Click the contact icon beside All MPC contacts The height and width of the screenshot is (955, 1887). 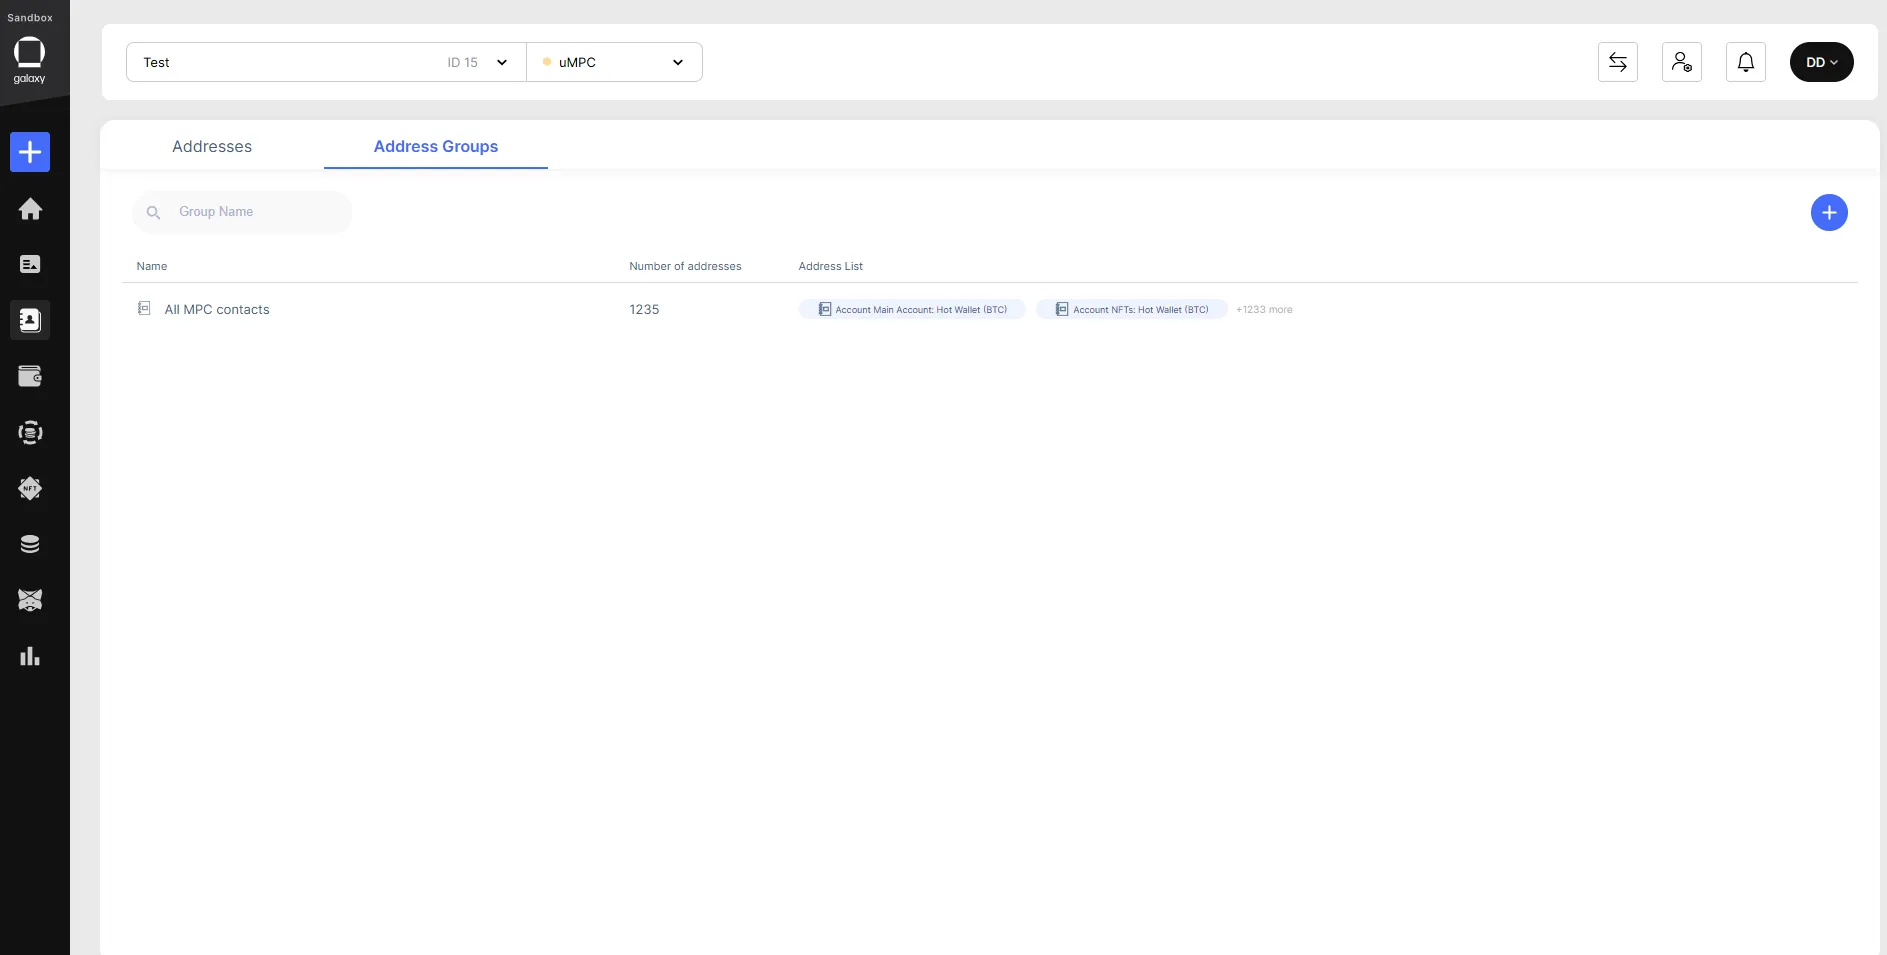[144, 308]
